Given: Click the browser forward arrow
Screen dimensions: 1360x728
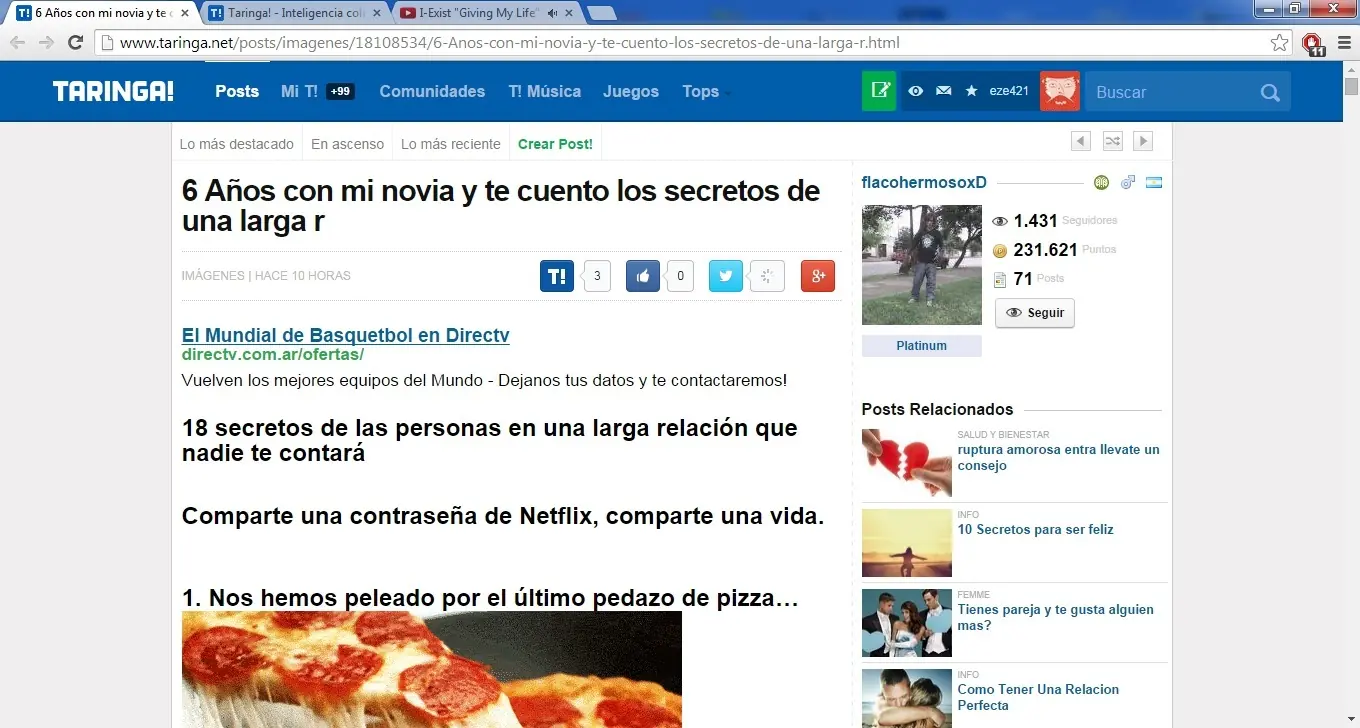Looking at the screenshot, I should [x=46, y=42].
